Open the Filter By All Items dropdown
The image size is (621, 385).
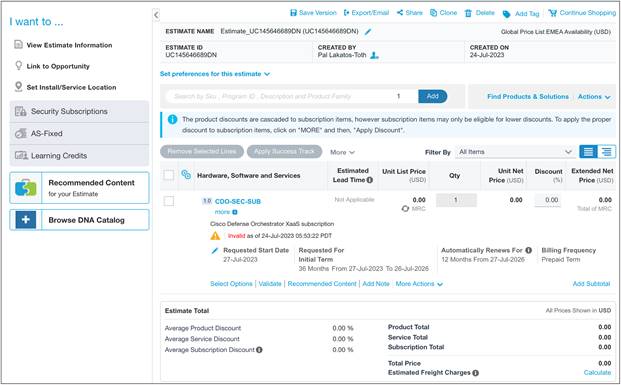coord(515,152)
